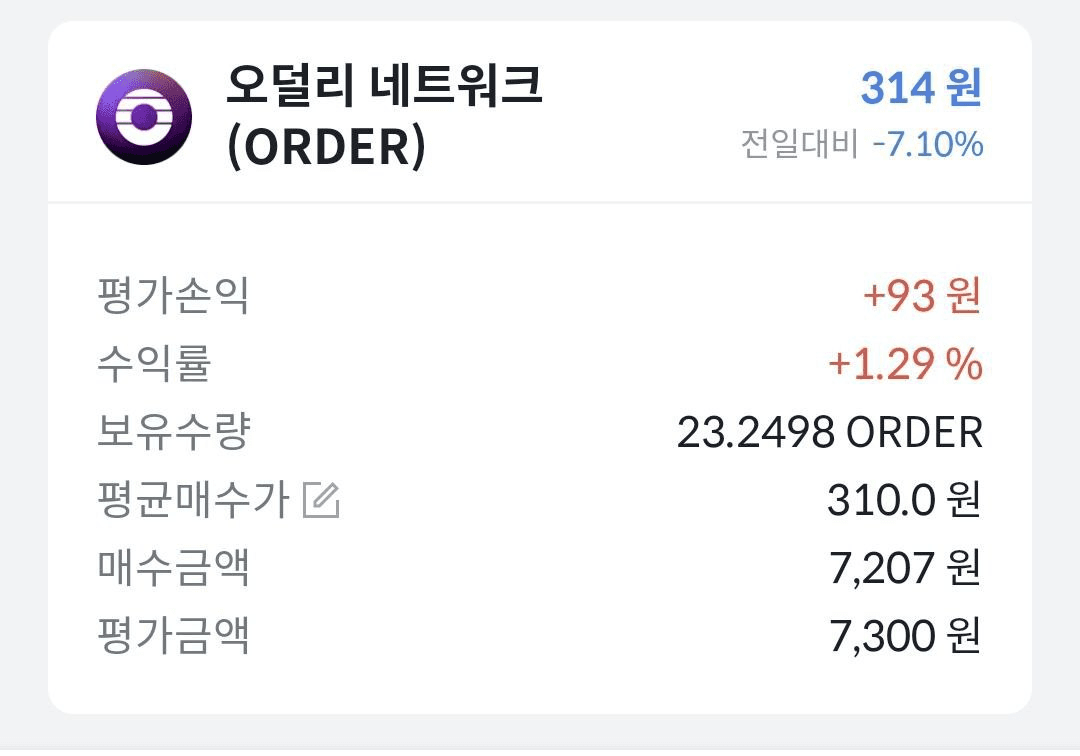Click the pencil edit icon beside 평균매수가

(x=322, y=500)
